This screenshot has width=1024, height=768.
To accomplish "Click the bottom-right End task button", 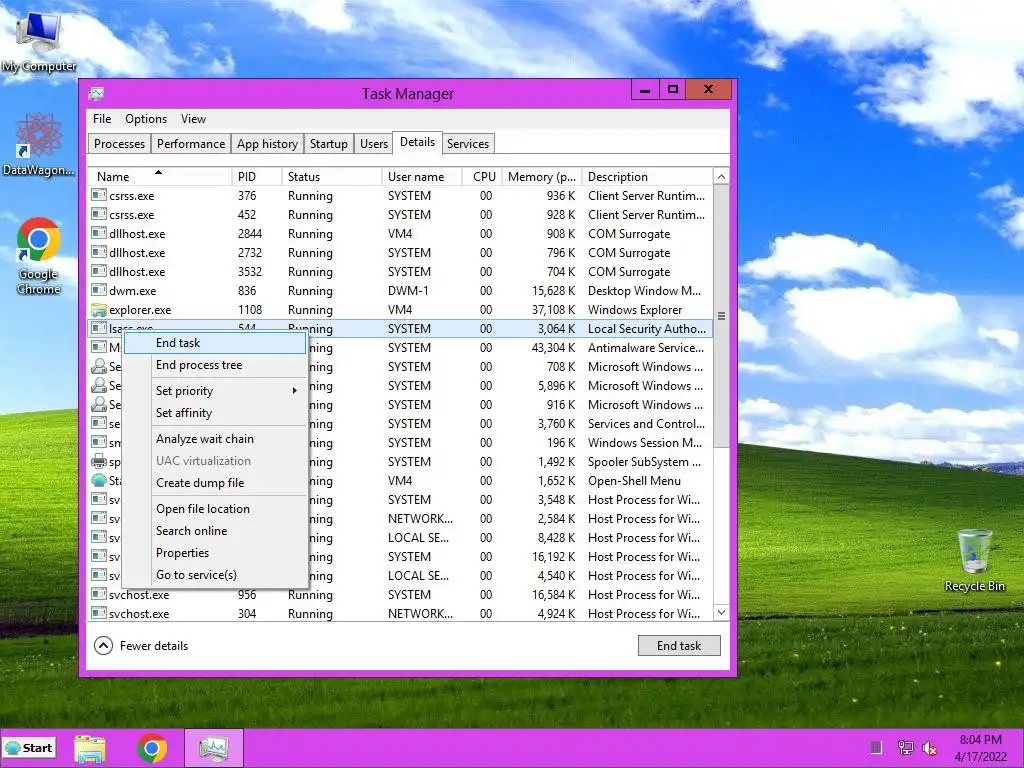I will [679, 645].
